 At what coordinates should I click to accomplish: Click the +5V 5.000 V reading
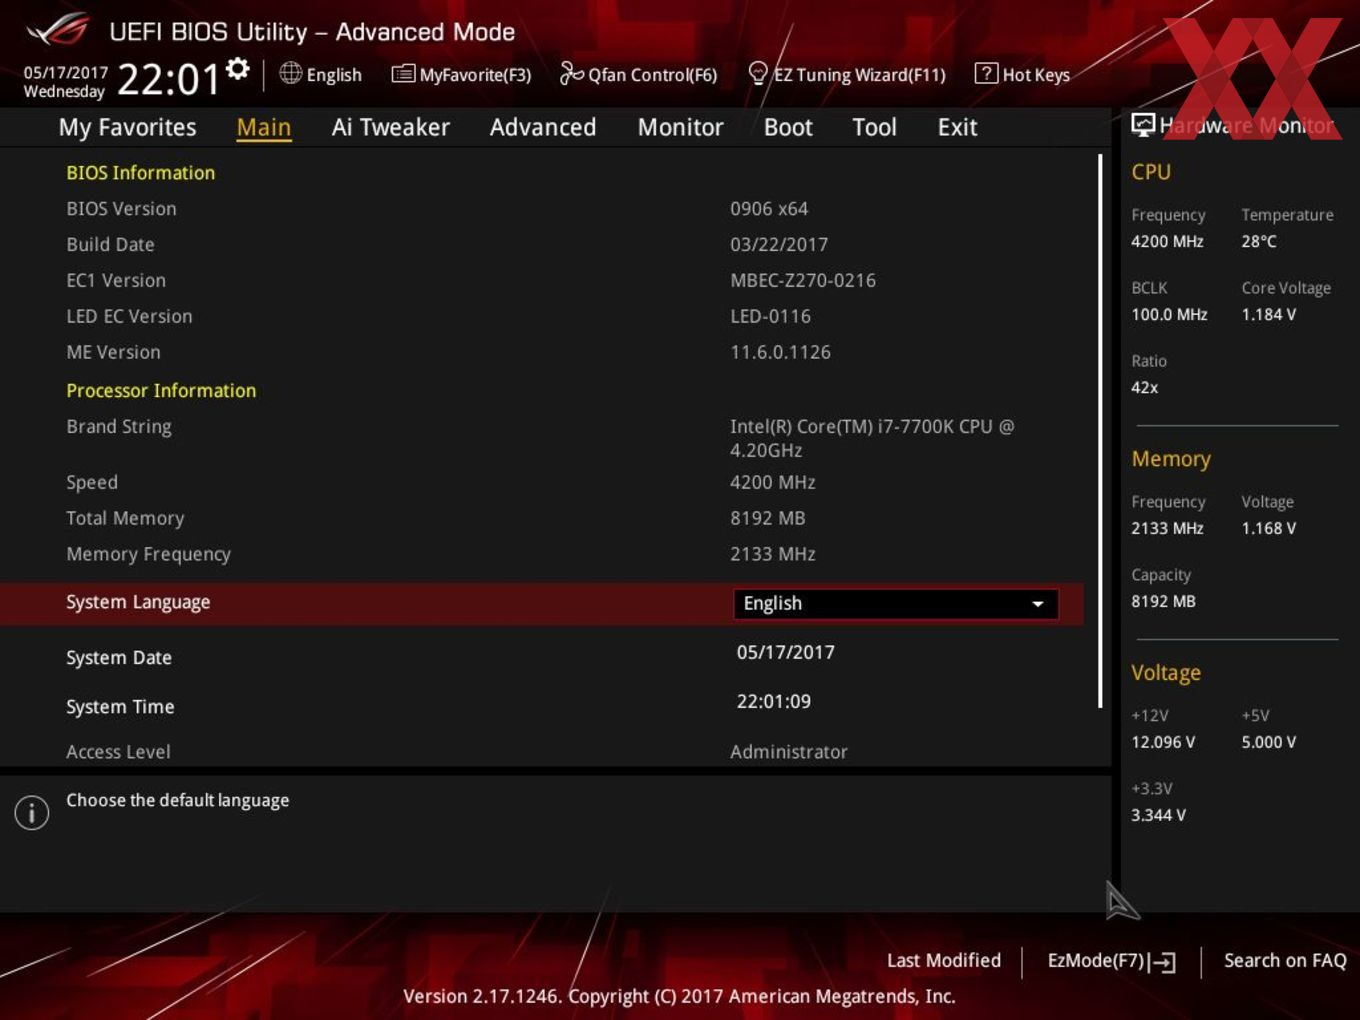(x=1268, y=742)
